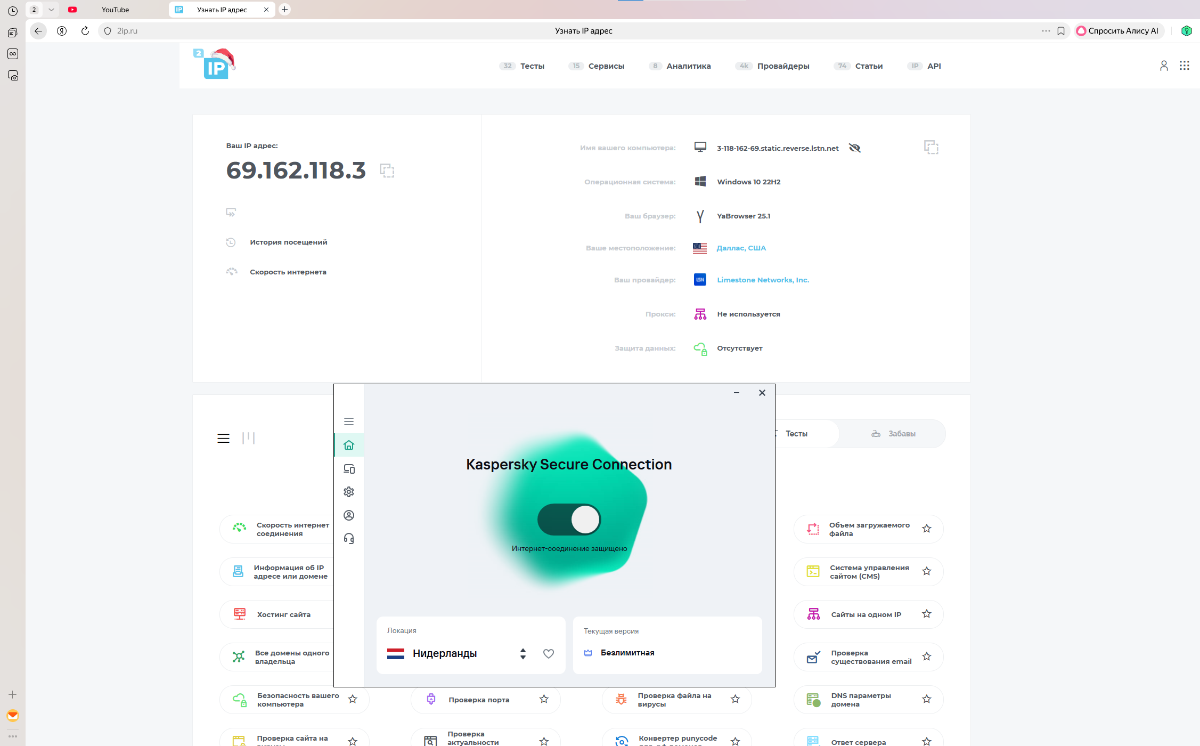Open Kaspersky support headset icon
The image size is (1200, 746).
[x=349, y=538]
